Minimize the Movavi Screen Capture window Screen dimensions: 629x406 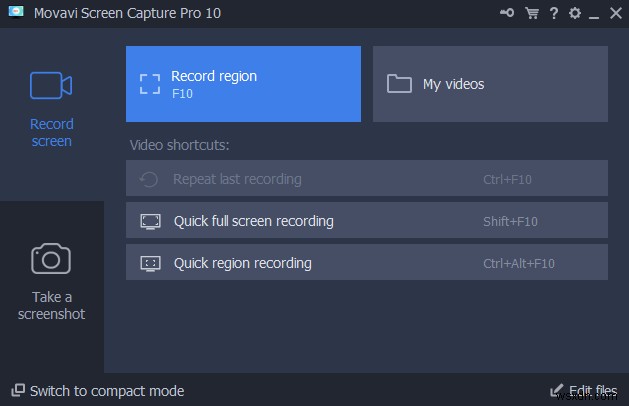click(x=595, y=14)
